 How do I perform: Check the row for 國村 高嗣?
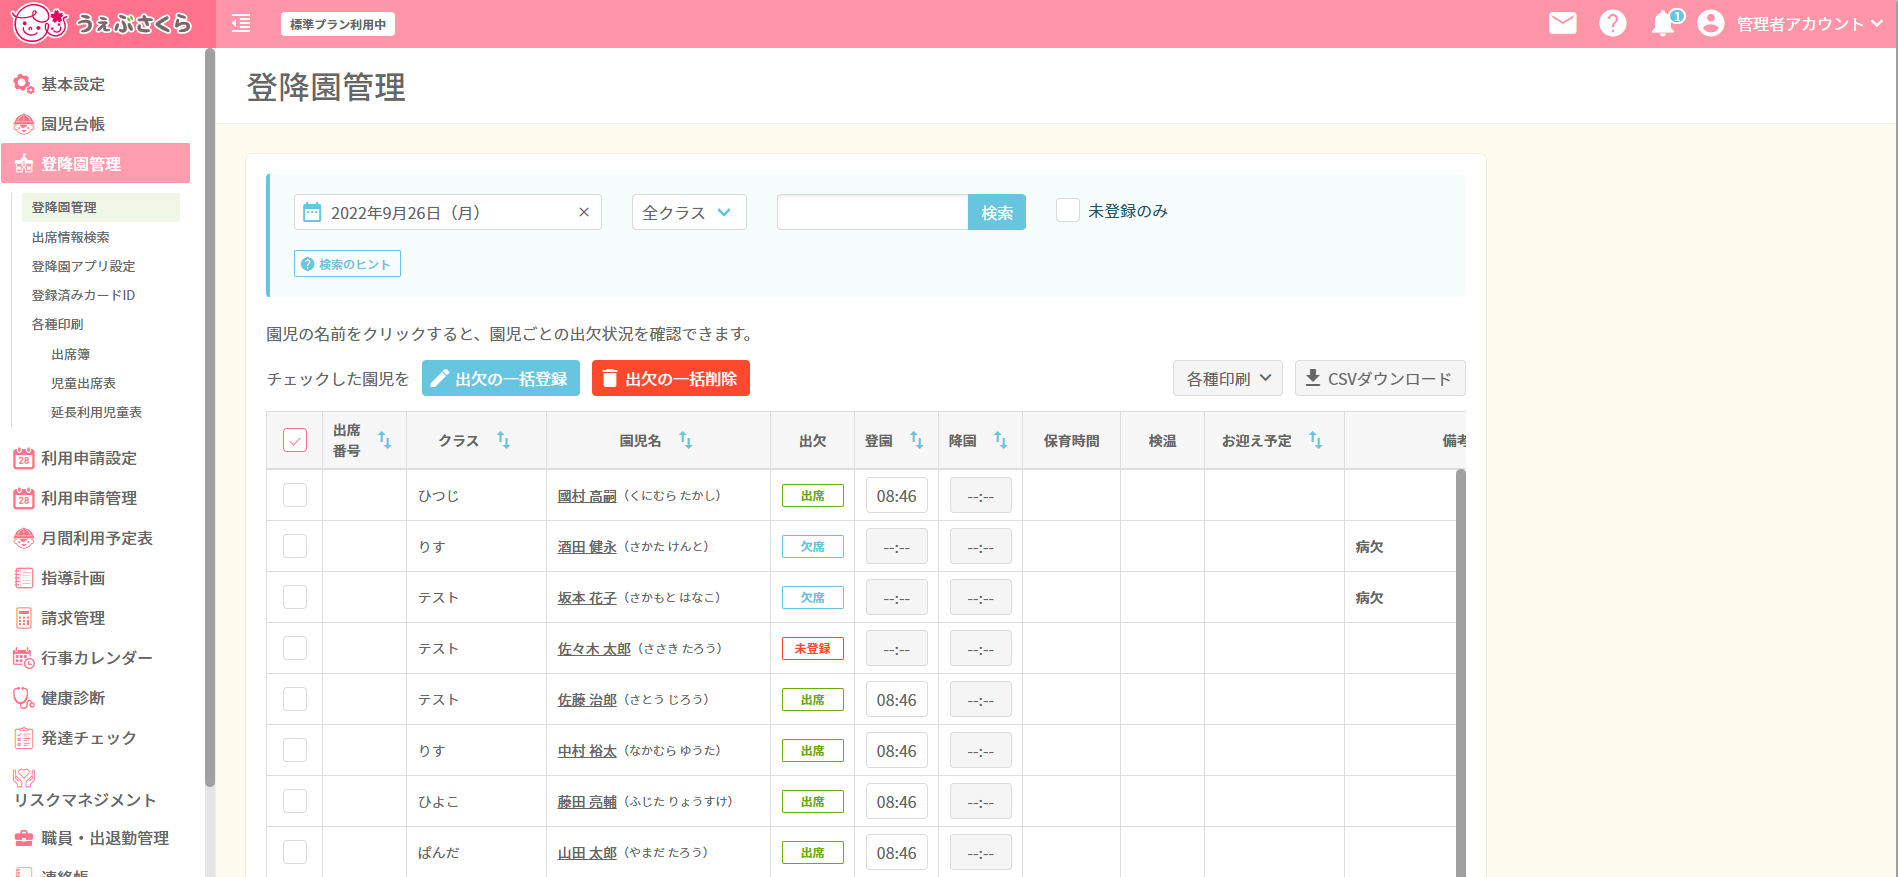[x=295, y=495]
